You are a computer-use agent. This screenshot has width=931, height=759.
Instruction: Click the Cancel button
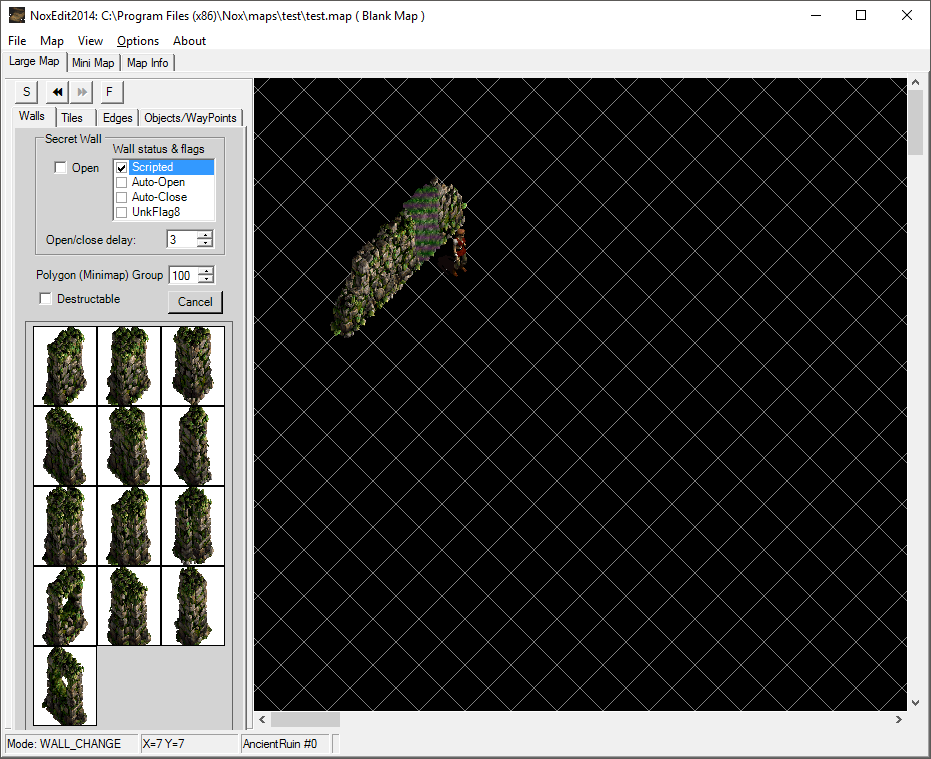(x=195, y=302)
